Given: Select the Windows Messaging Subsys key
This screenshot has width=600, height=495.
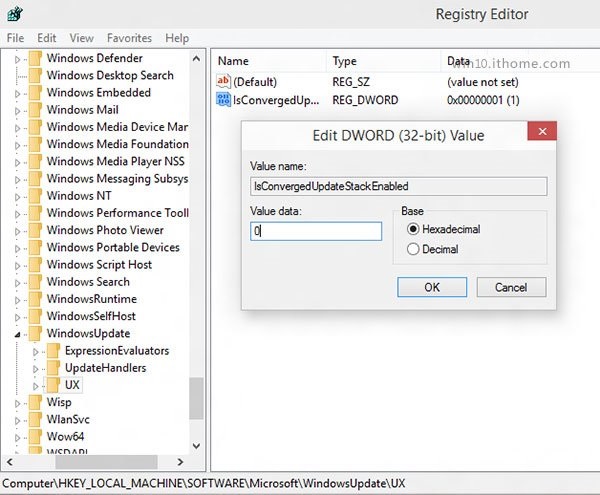Looking at the screenshot, I should (117, 179).
